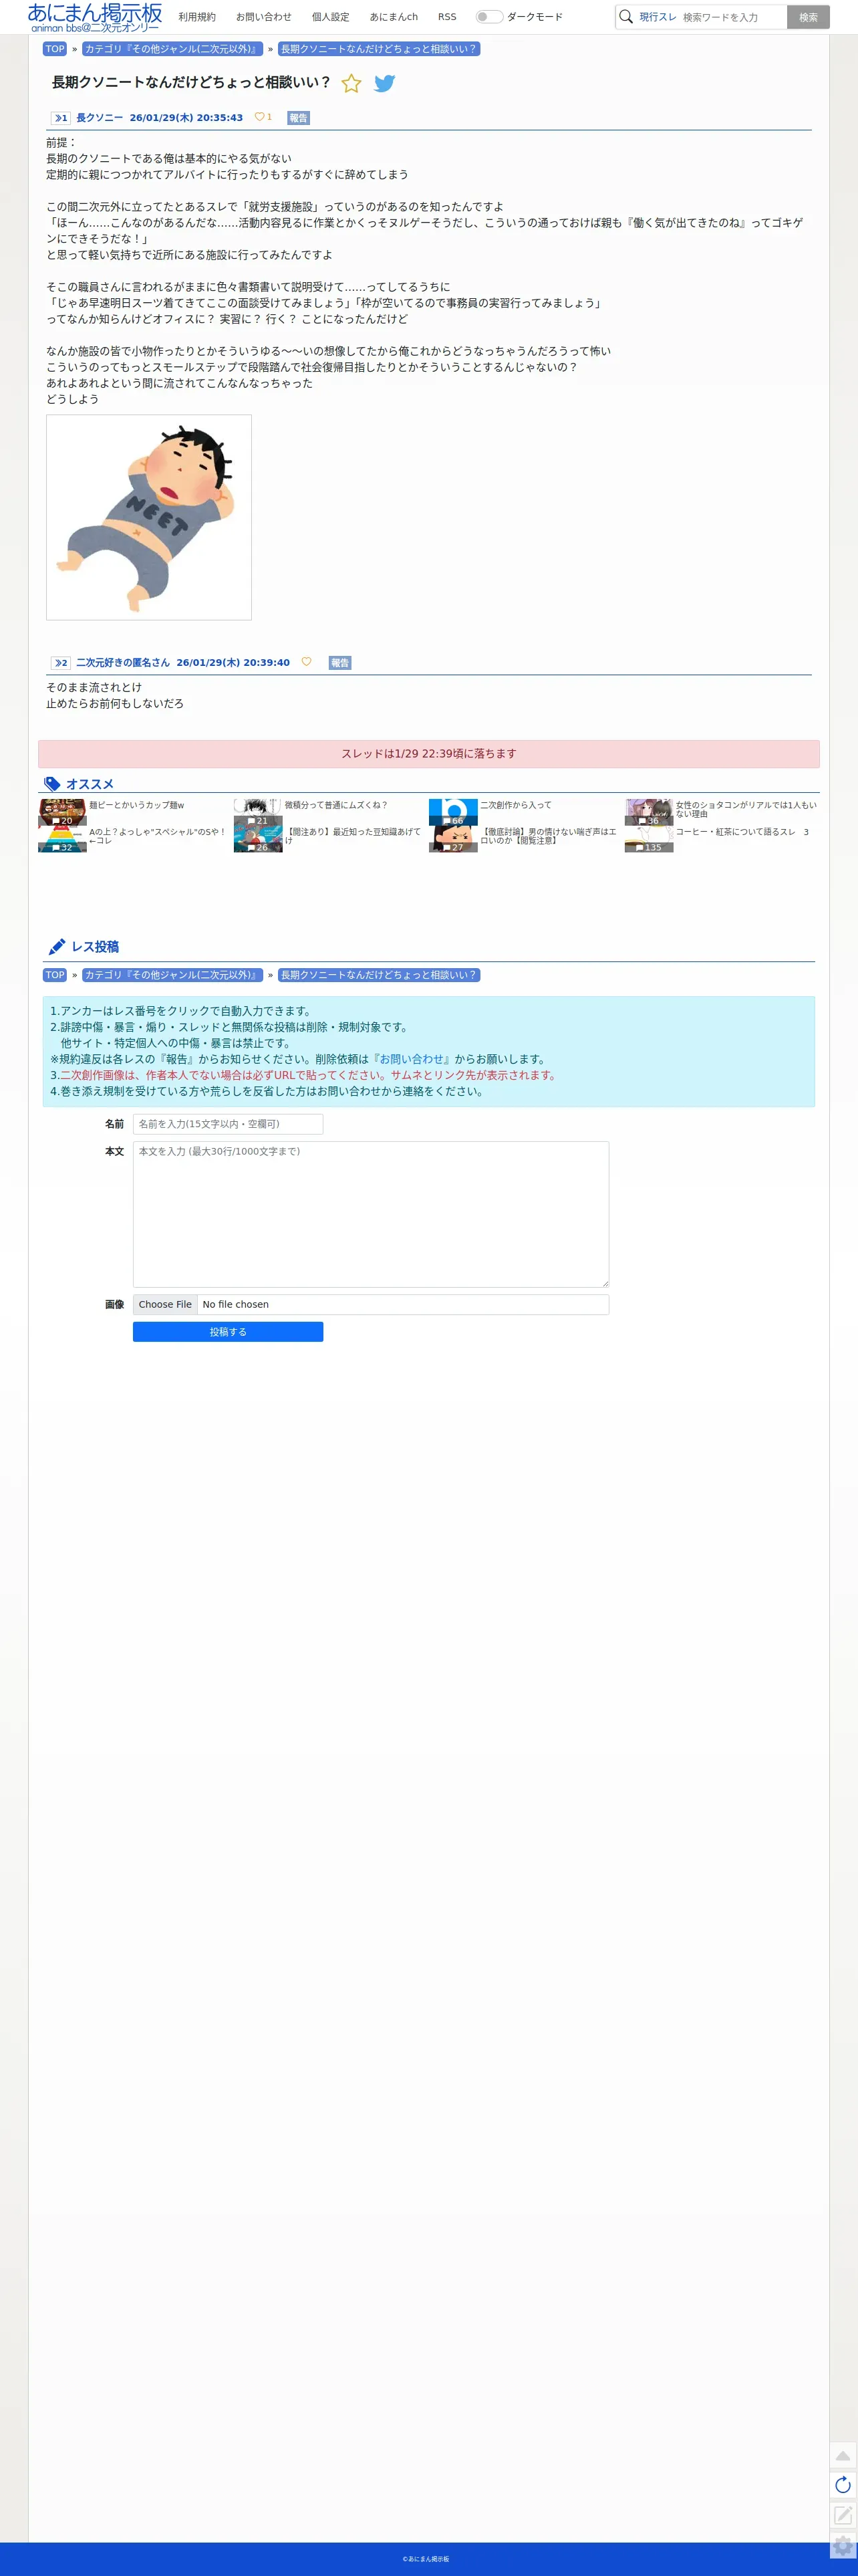Report post 2 with the 報告 button
Viewport: 858px width, 2576px height.
[340, 663]
